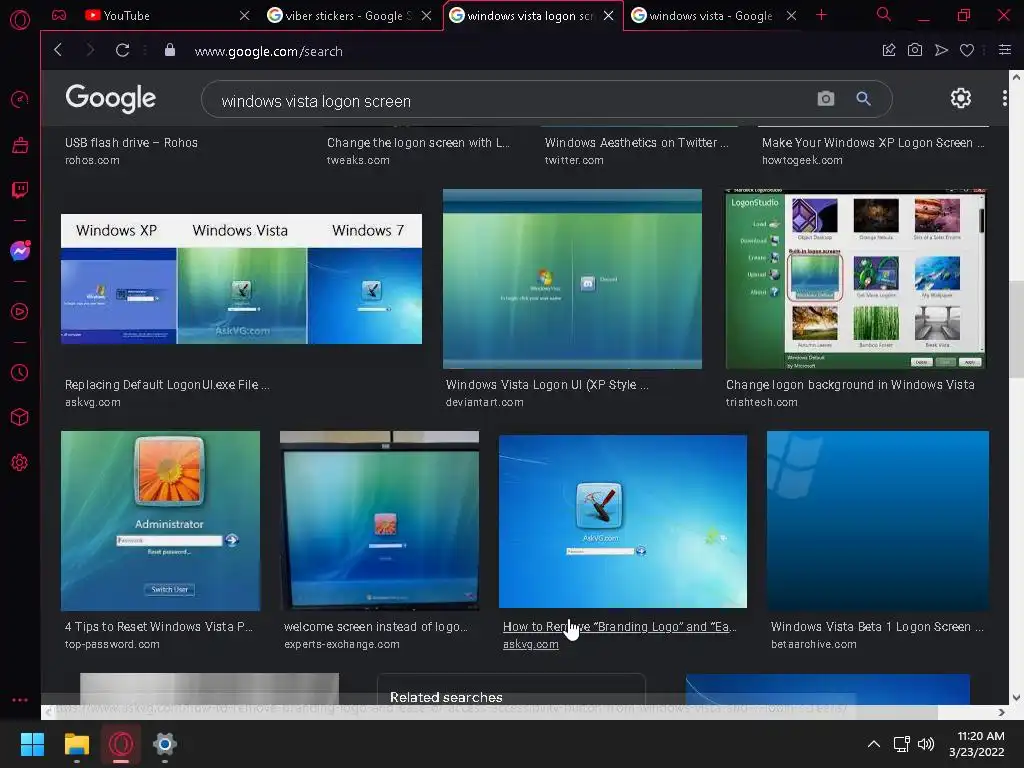Viewport: 1024px width, 768px height.
Task: Open History clock icon in sidebar
Action: click(20, 372)
